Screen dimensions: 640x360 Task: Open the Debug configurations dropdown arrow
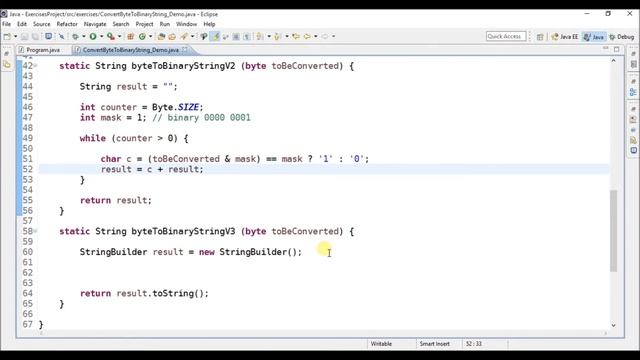pos(84,36)
